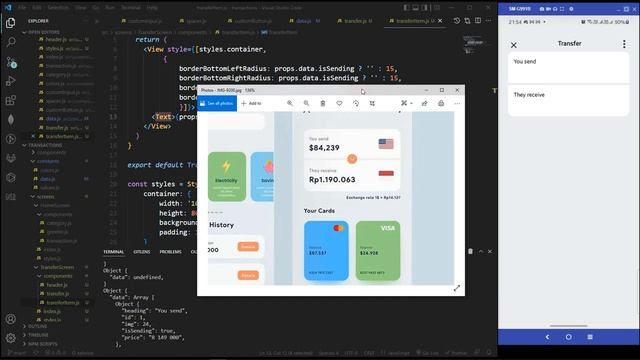Click the blue Mastercard card in photo
This screenshot has height=360, width=640.
tap(326, 250)
